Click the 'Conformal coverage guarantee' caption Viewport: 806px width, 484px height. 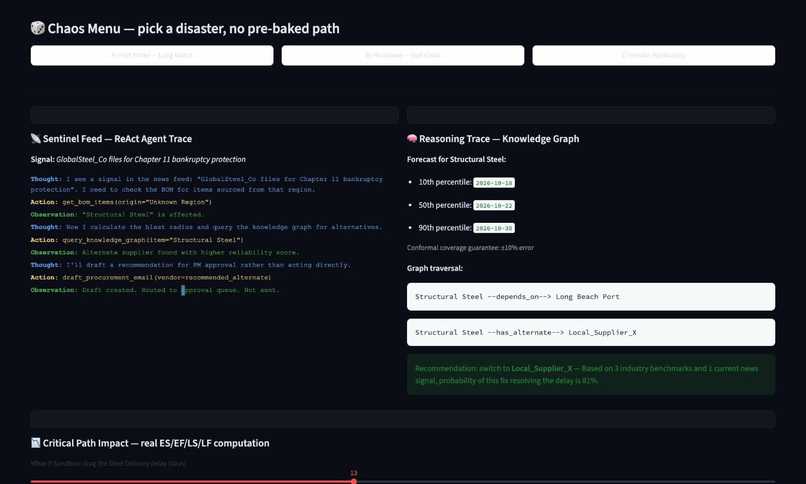[470, 248]
